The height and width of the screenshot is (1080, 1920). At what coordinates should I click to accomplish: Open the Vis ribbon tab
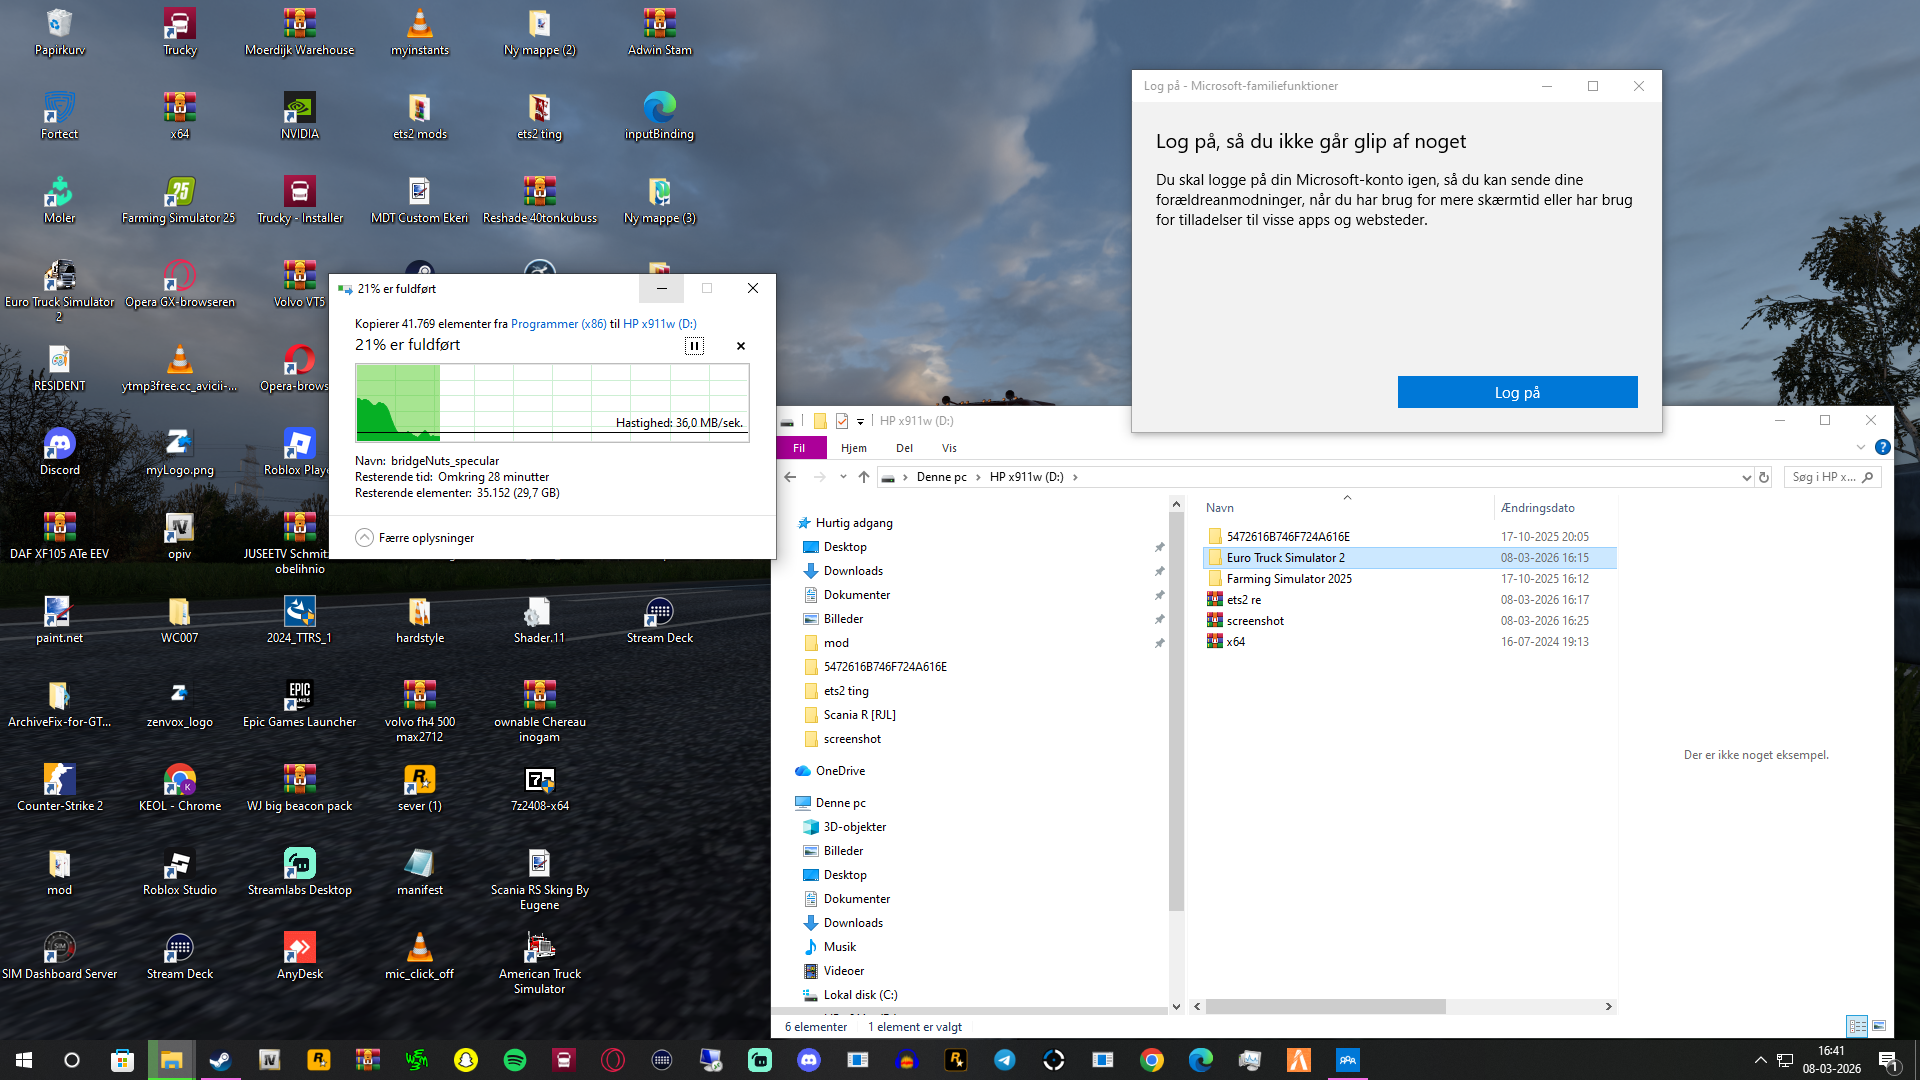(949, 448)
